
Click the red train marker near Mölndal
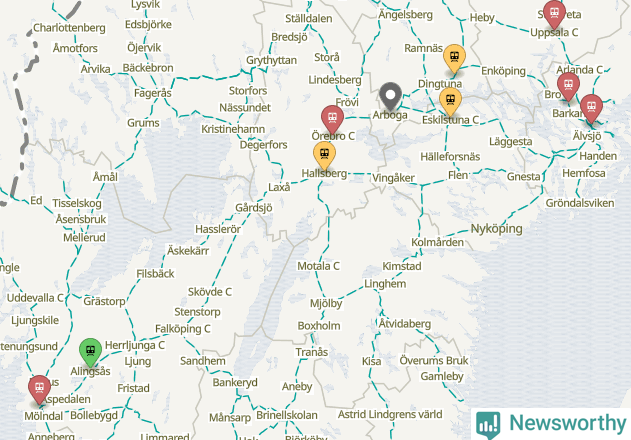39,389
